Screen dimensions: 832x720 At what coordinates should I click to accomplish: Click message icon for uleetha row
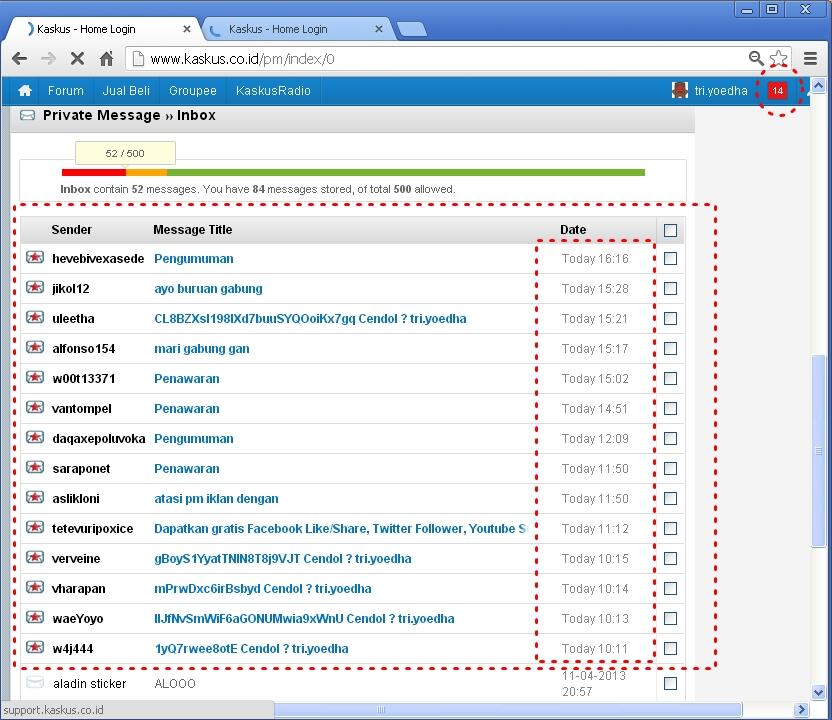pyautogui.click(x=35, y=318)
